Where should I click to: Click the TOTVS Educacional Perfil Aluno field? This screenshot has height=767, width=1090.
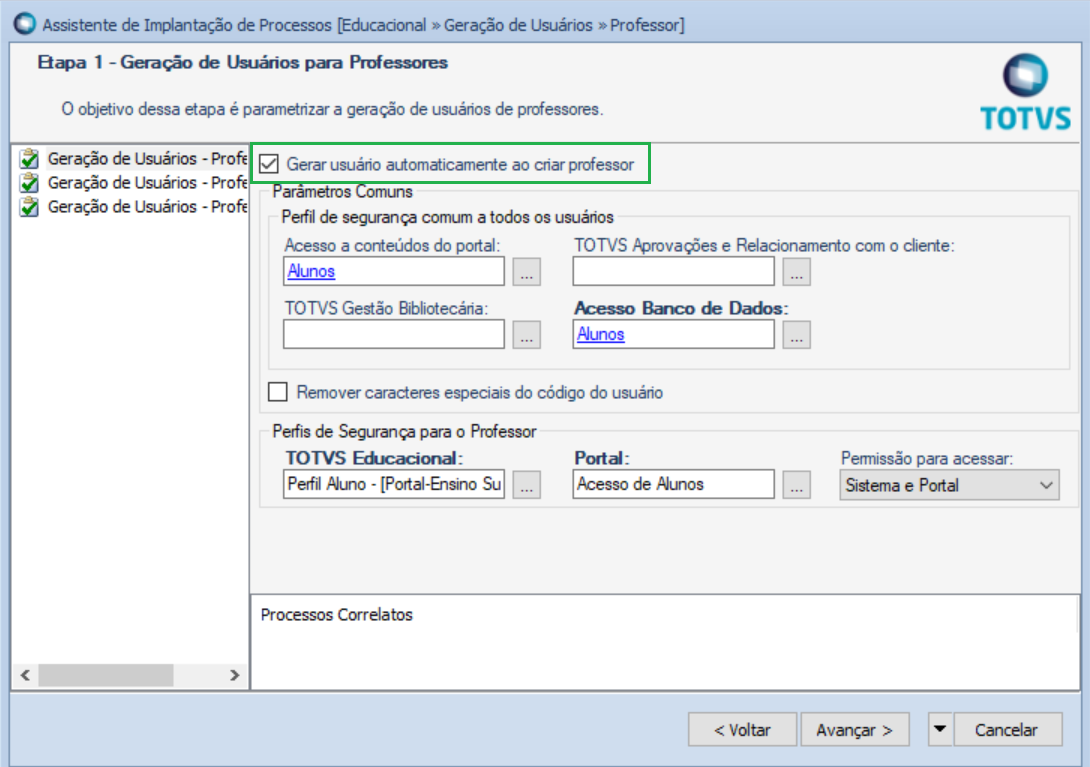pyautogui.click(x=393, y=485)
